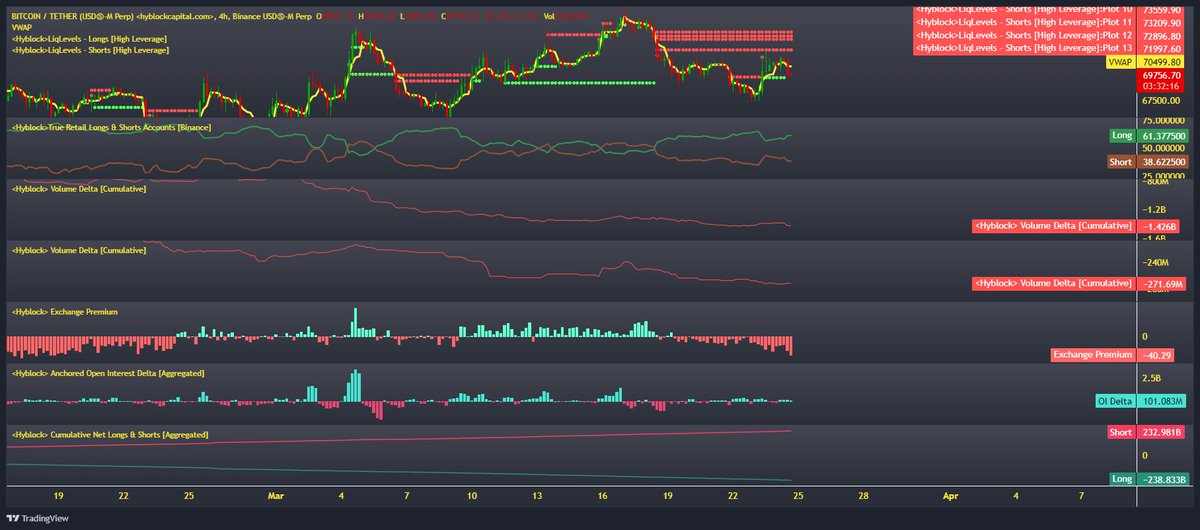Image resolution: width=1200 pixels, height=530 pixels.
Task: Click the Mar date on time axis
Action: click(276, 496)
